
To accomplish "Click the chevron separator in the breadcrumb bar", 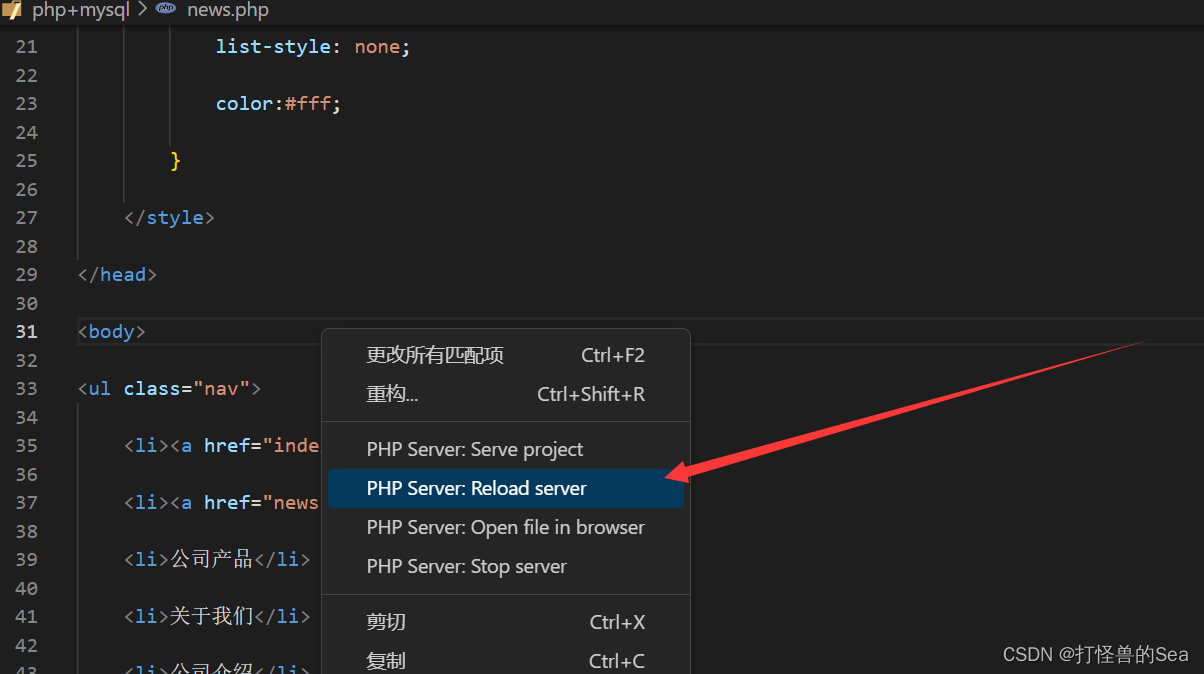I will pos(140,10).
